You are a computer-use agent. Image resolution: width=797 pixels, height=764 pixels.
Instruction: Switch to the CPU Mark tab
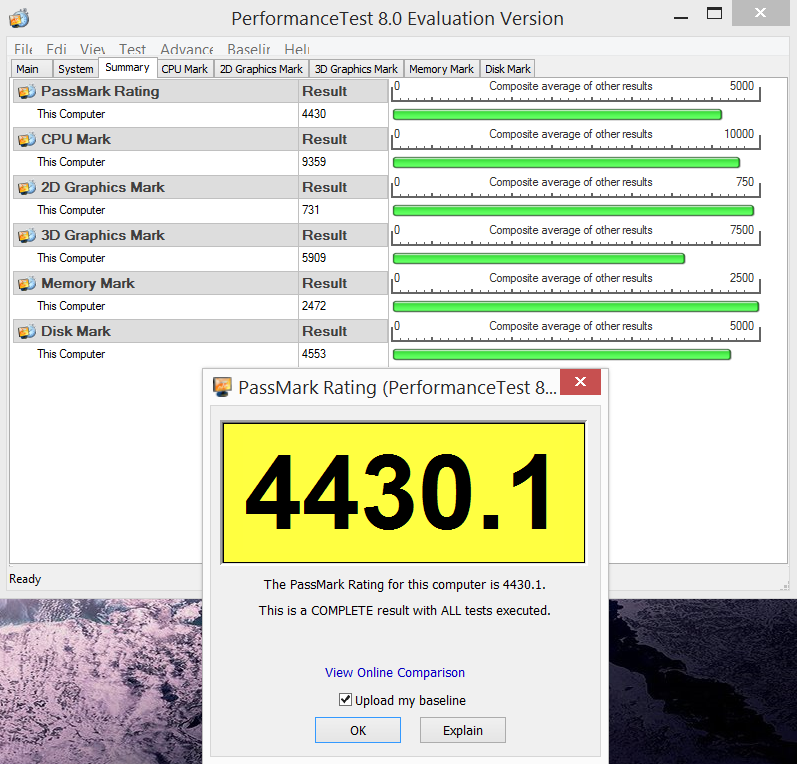(185, 69)
